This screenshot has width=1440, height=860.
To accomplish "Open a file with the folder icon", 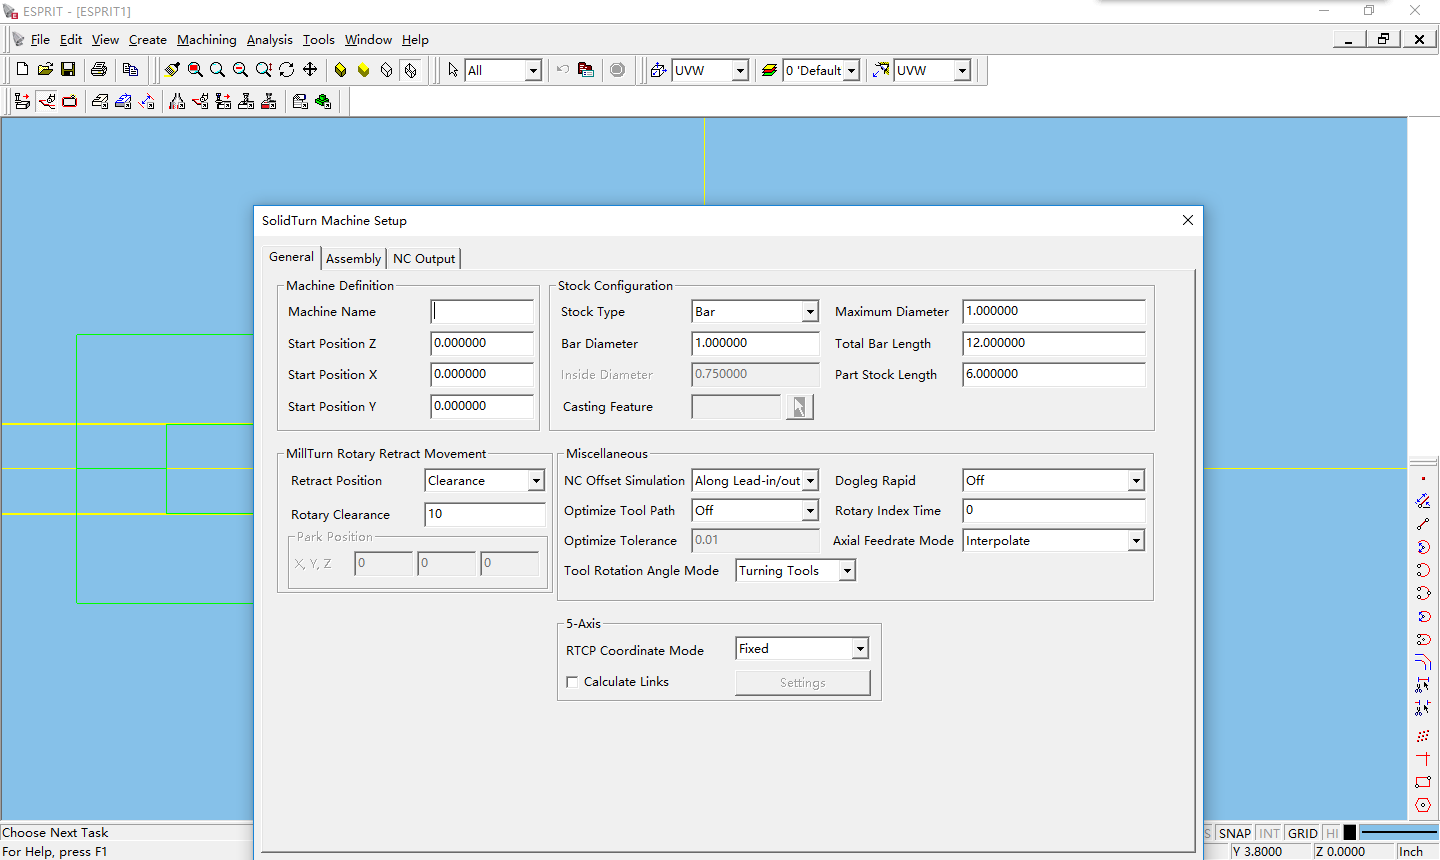I will [x=45, y=70].
